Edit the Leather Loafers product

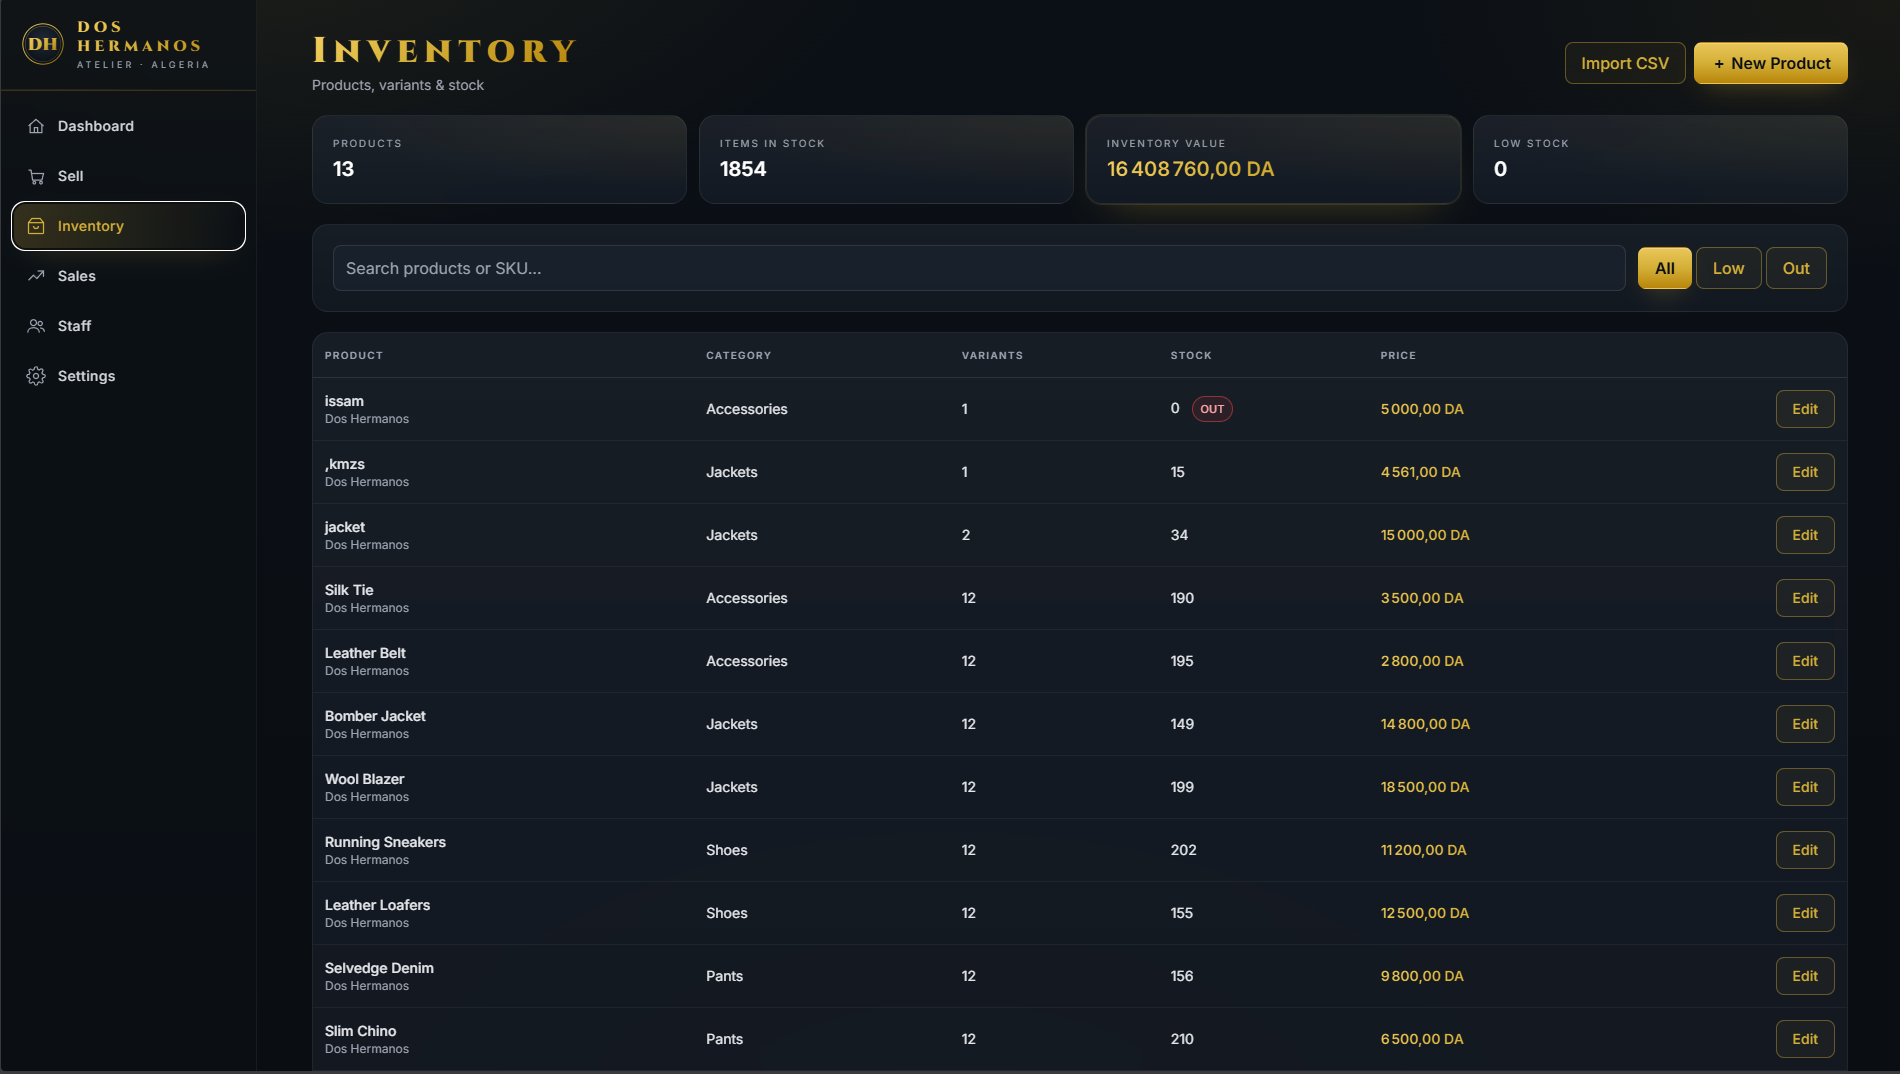1805,913
